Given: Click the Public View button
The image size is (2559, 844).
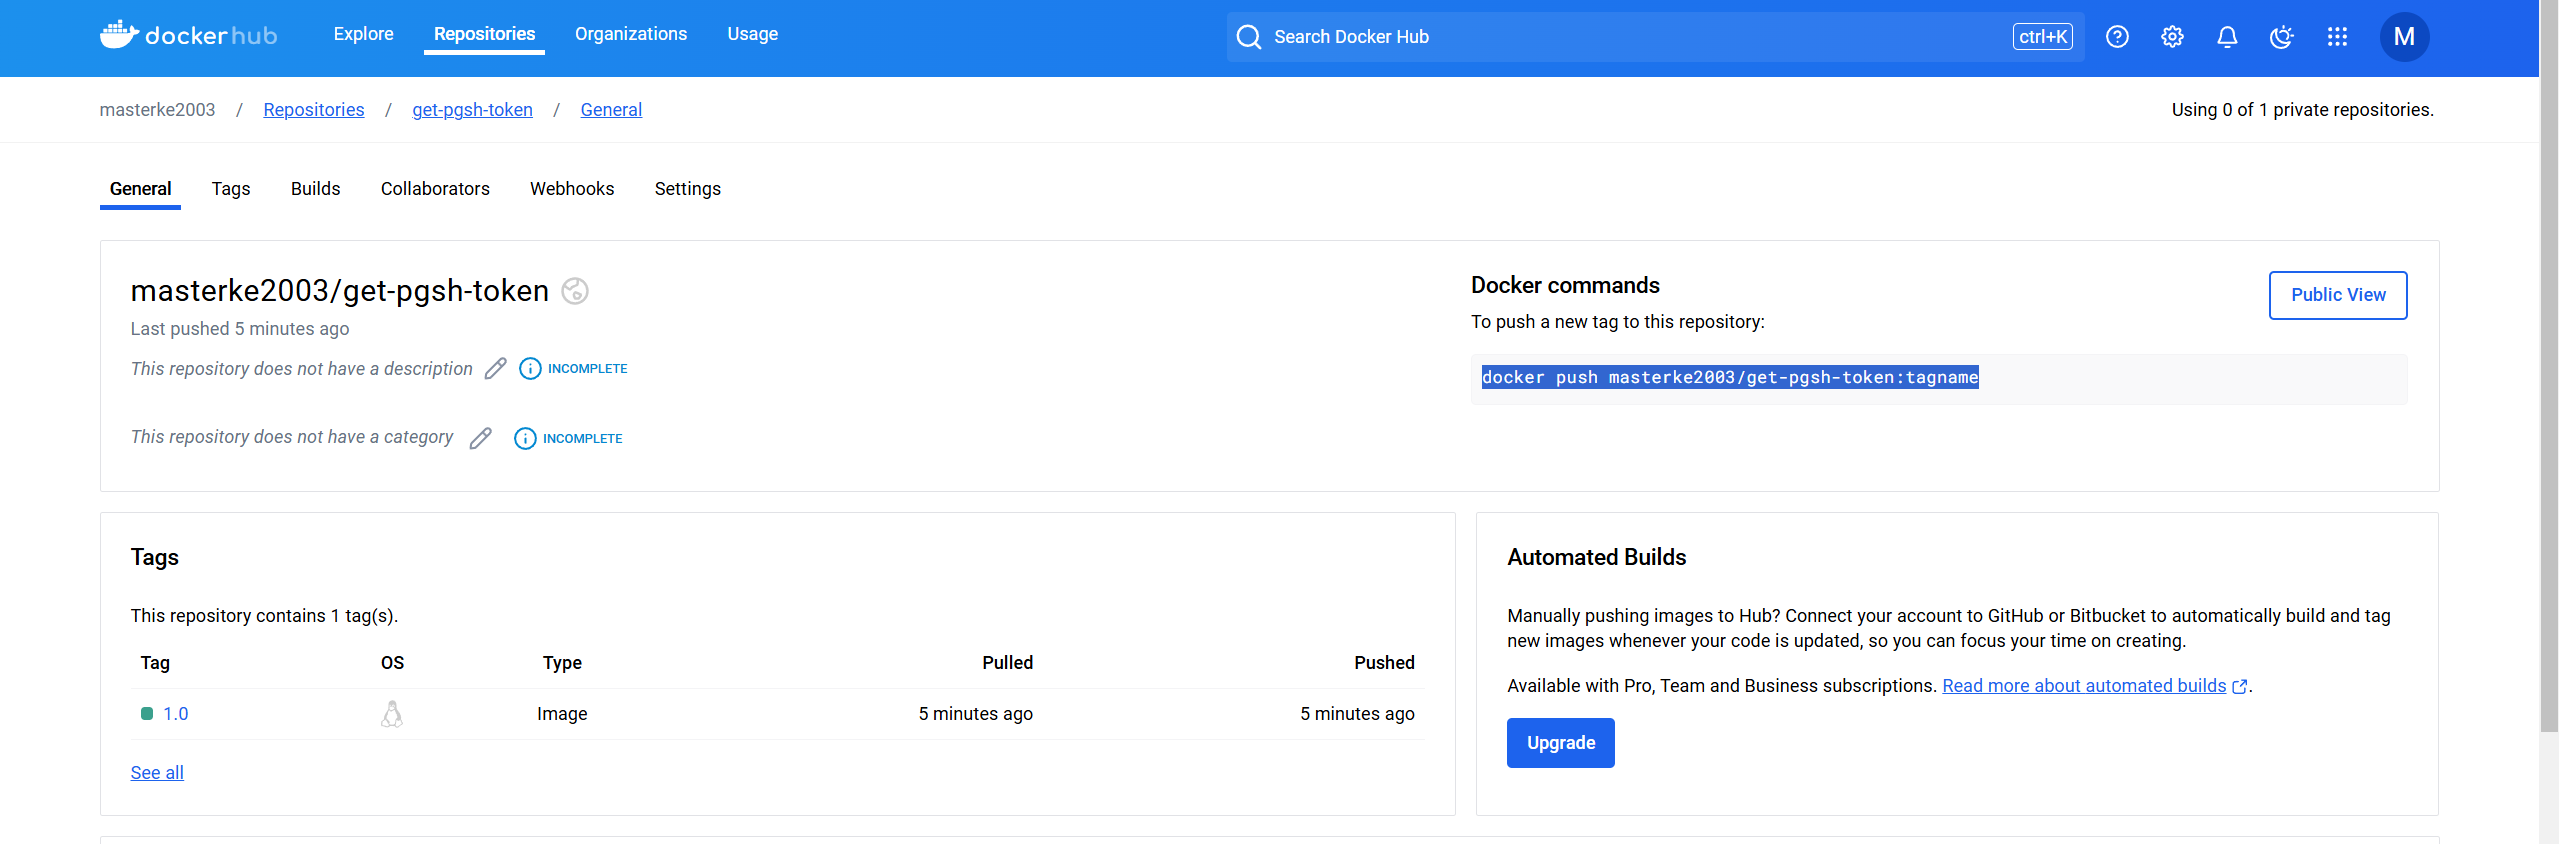Looking at the screenshot, I should (x=2338, y=295).
